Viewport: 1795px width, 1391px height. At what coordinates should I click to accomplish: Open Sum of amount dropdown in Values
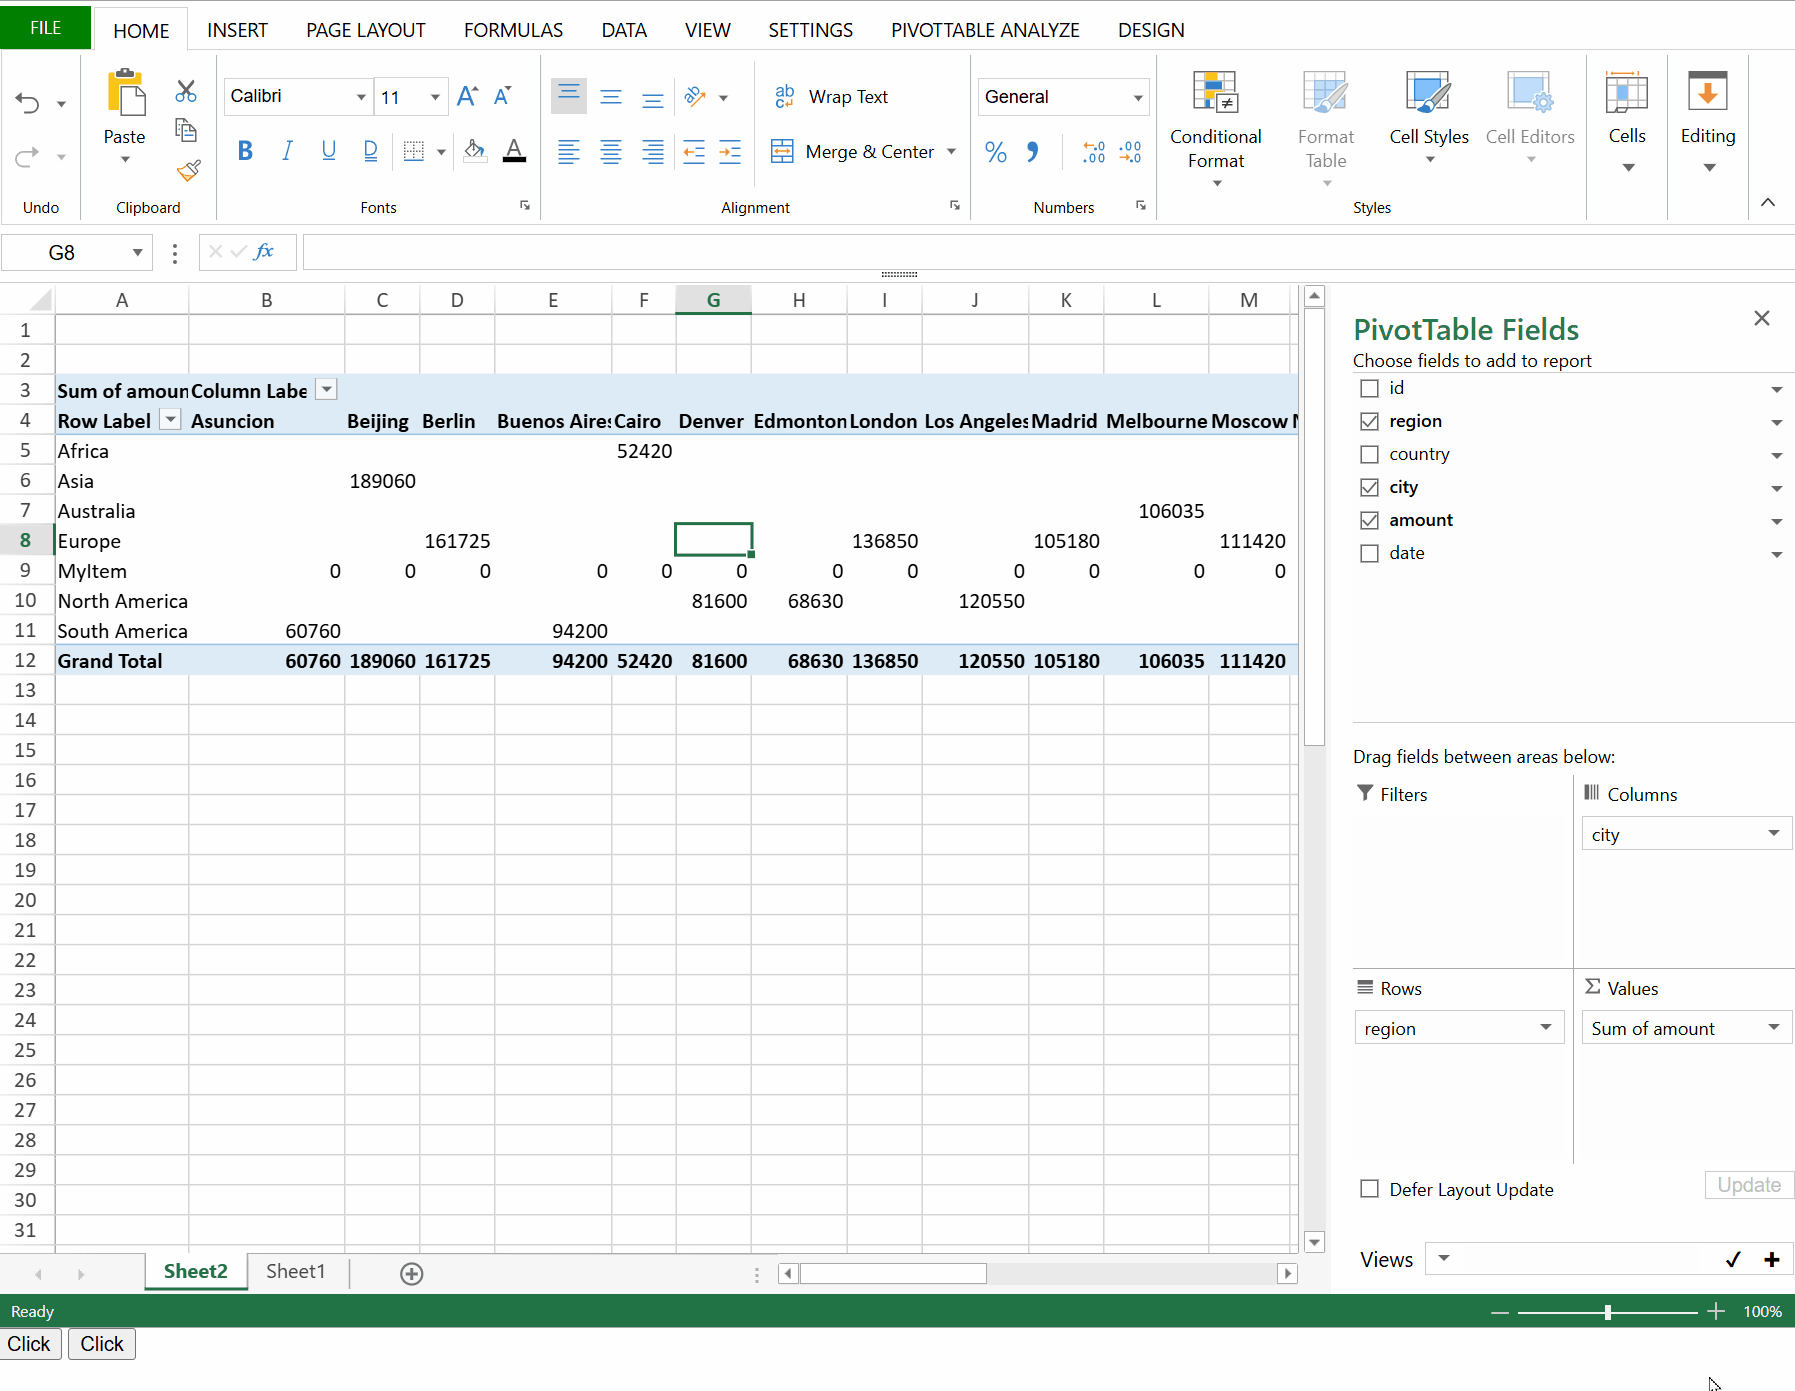[x=1774, y=1027]
